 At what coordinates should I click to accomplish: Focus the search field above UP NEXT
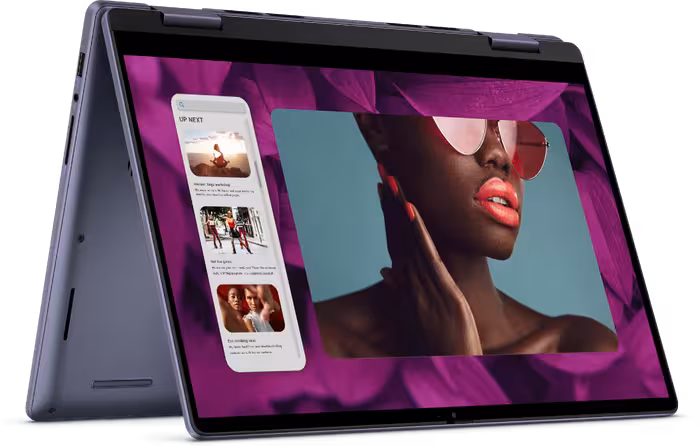click(212, 104)
